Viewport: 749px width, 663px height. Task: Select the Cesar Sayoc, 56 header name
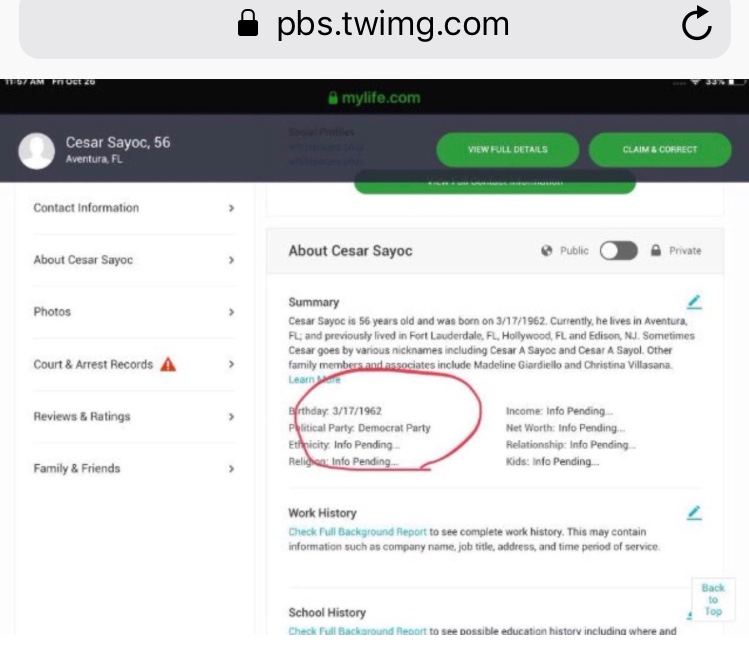(118, 142)
